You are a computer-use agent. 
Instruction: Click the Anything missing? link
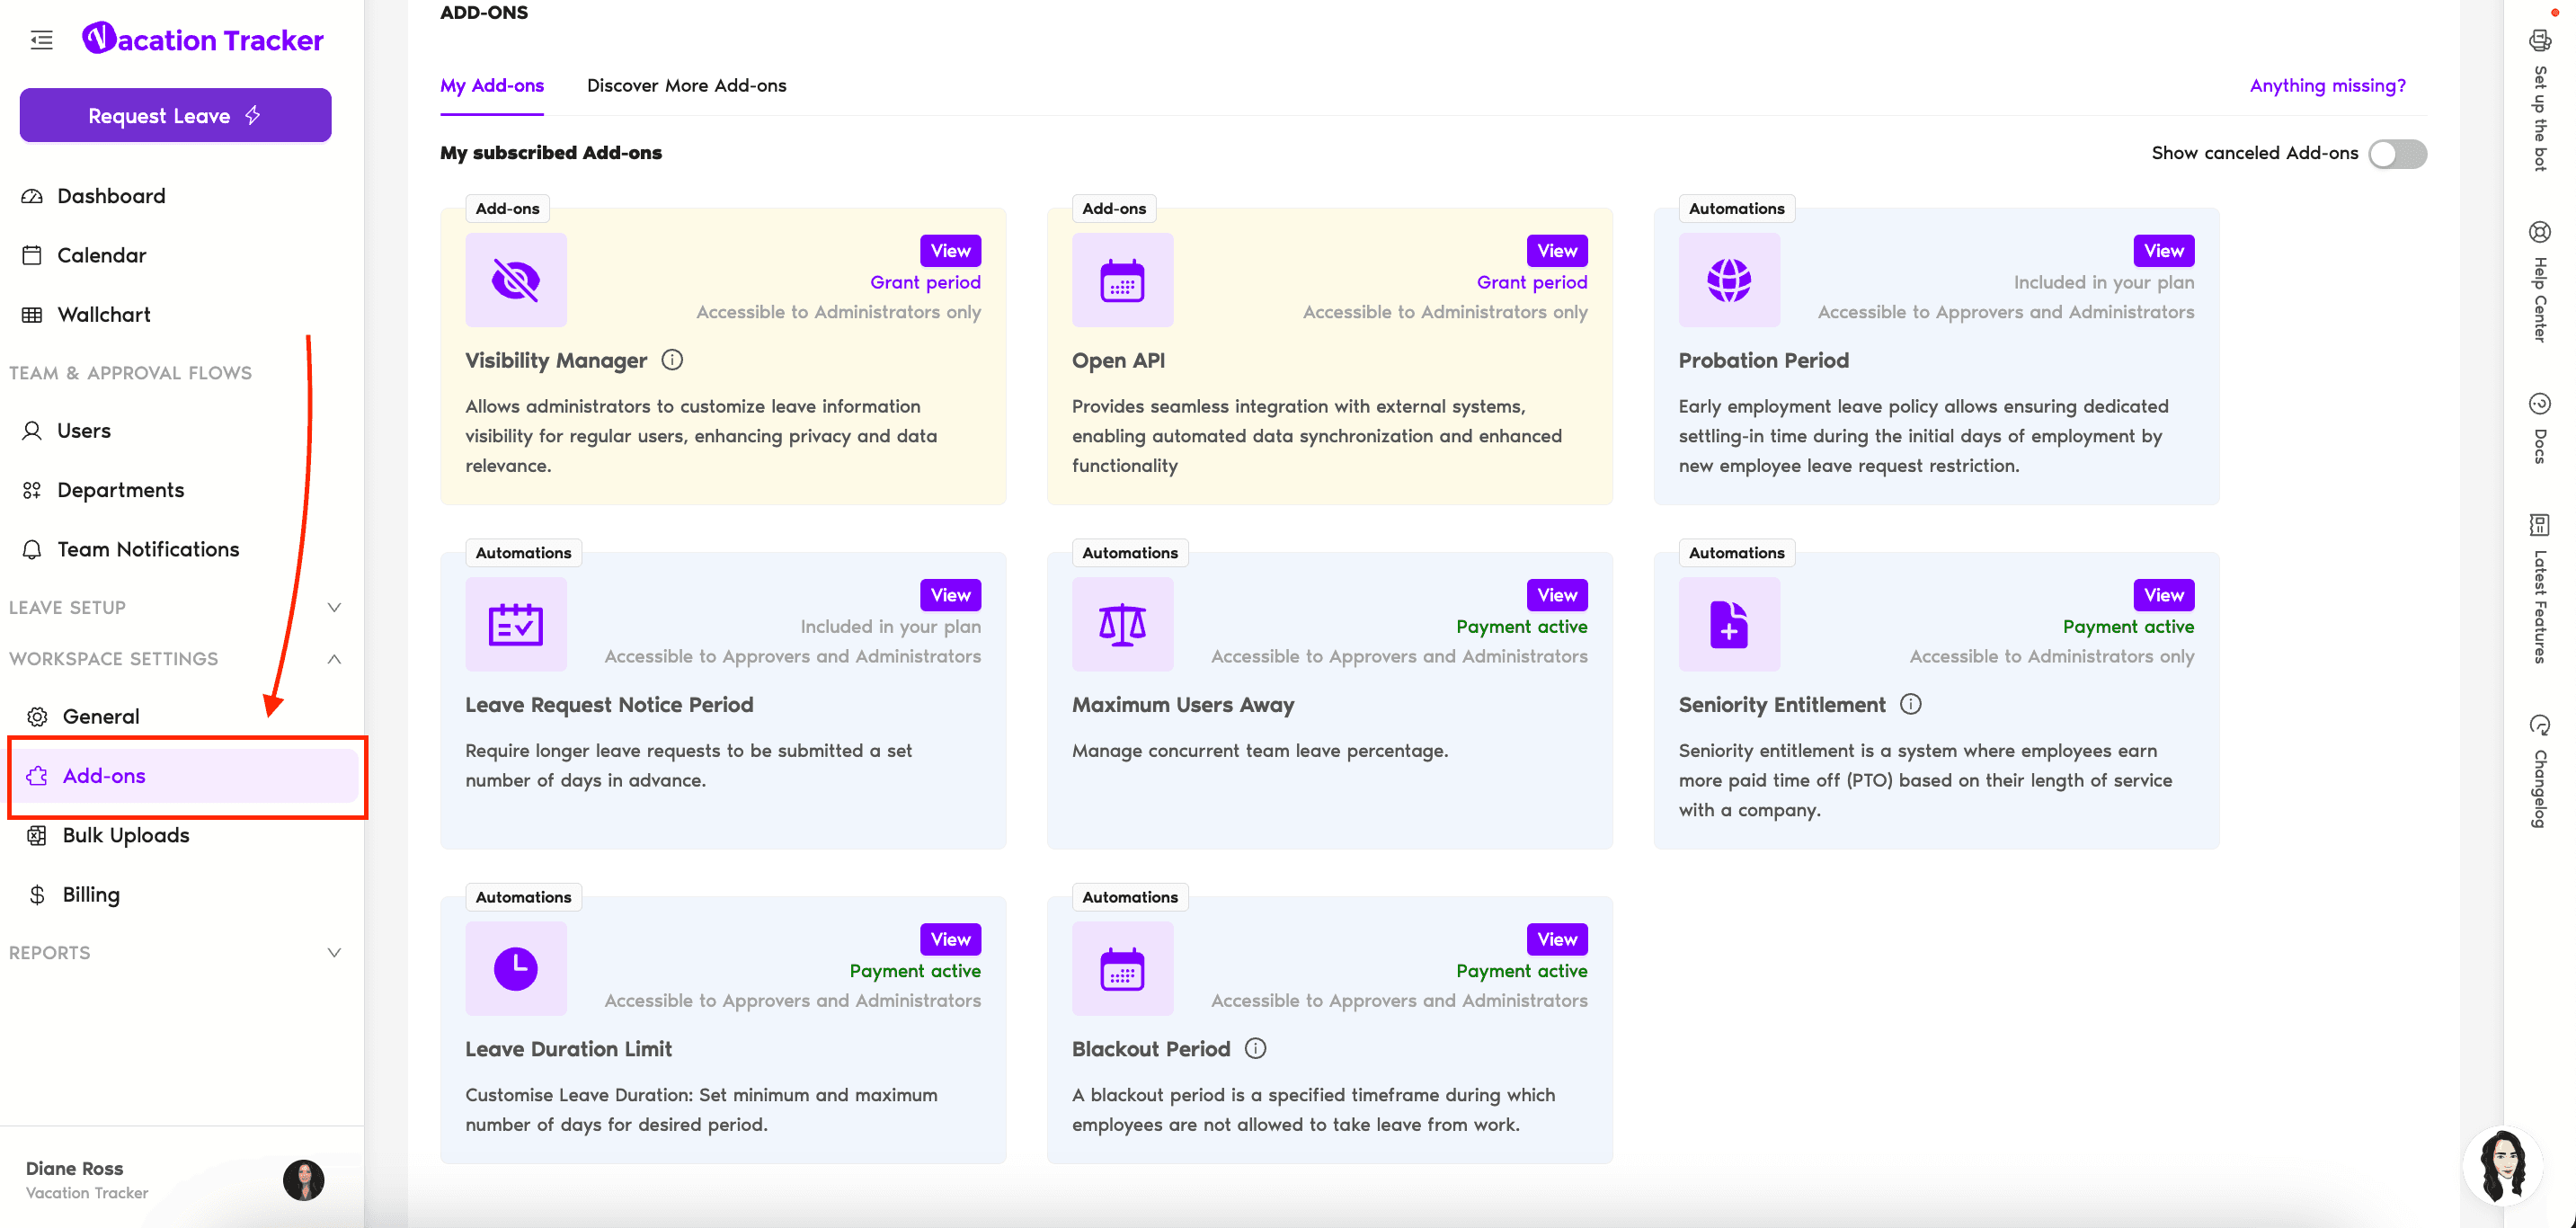coord(2327,86)
